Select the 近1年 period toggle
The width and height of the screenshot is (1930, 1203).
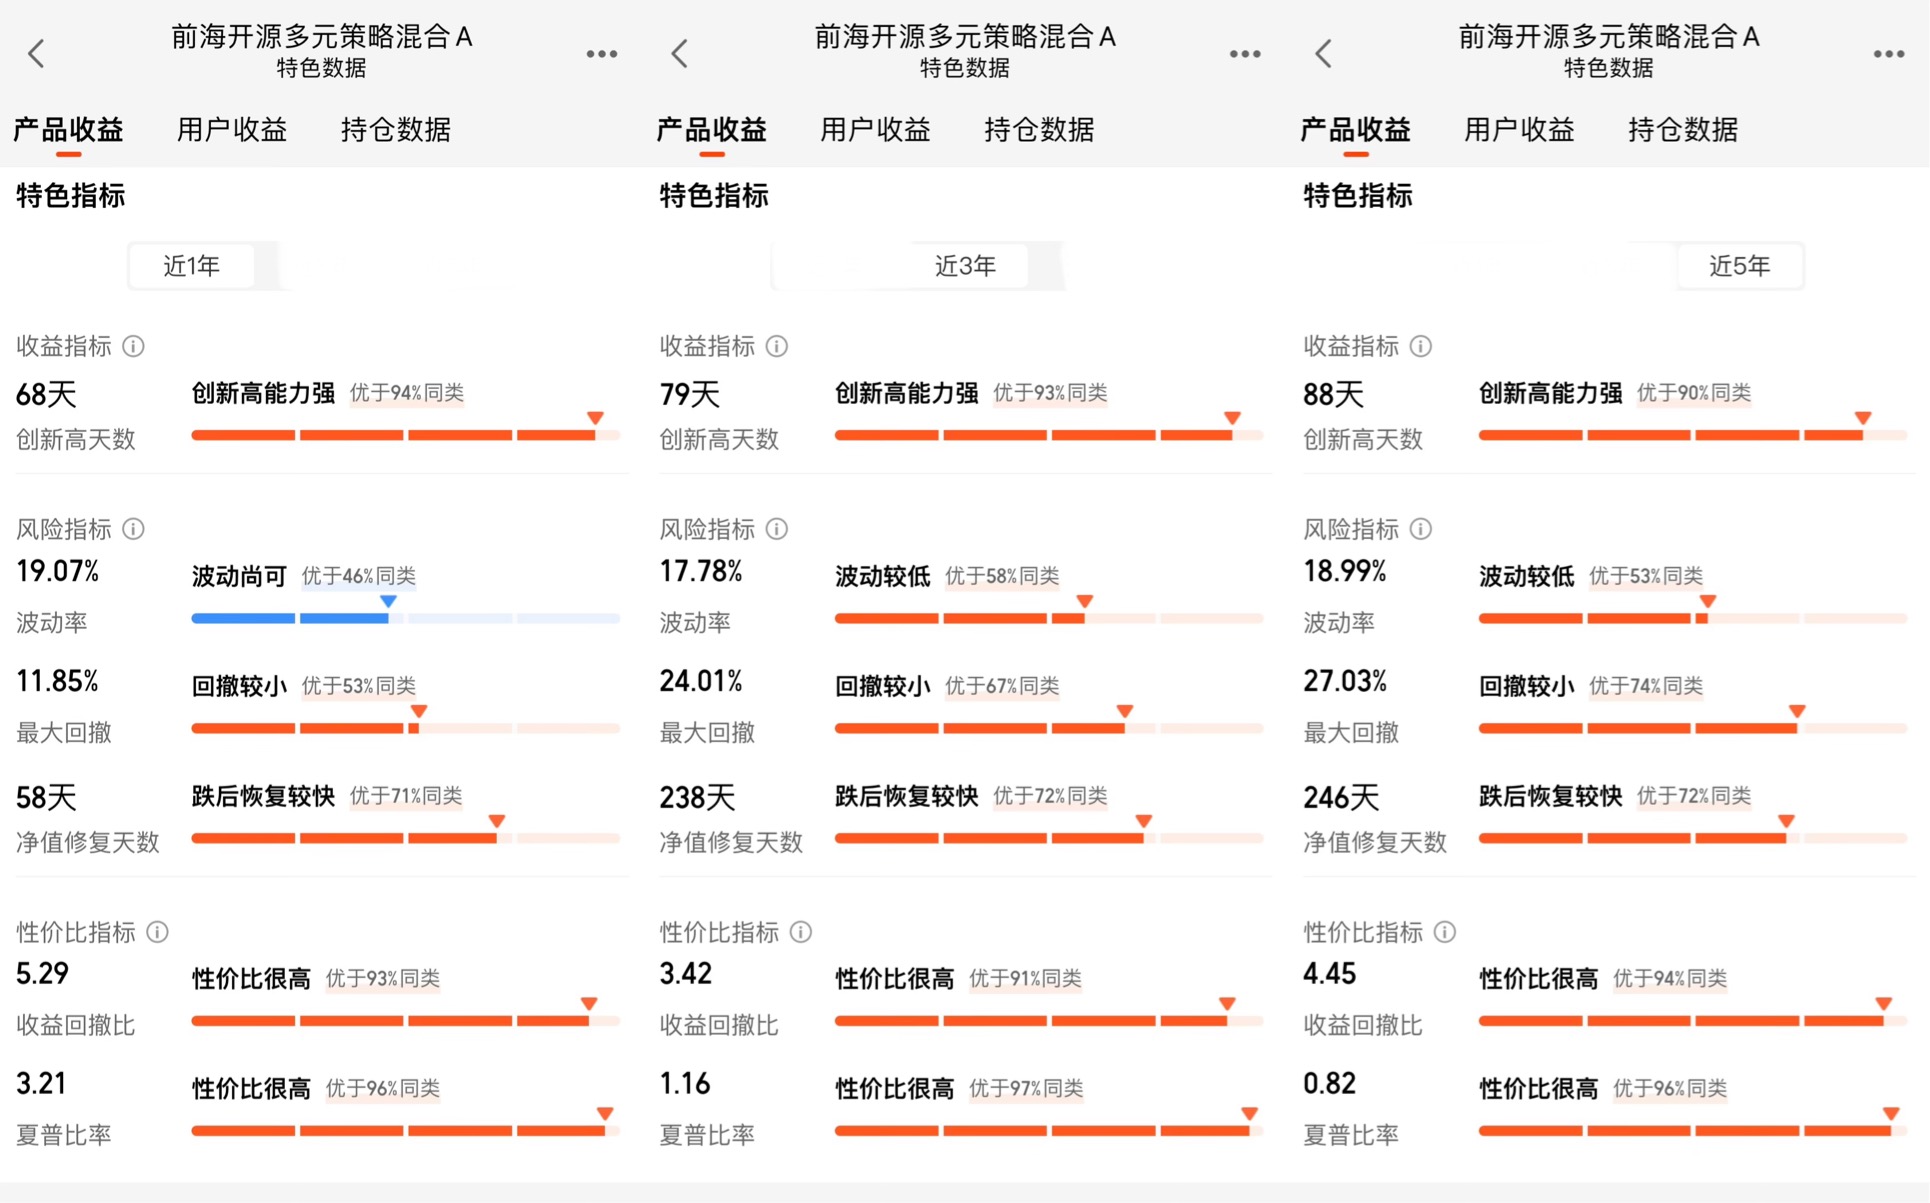pos(191,266)
